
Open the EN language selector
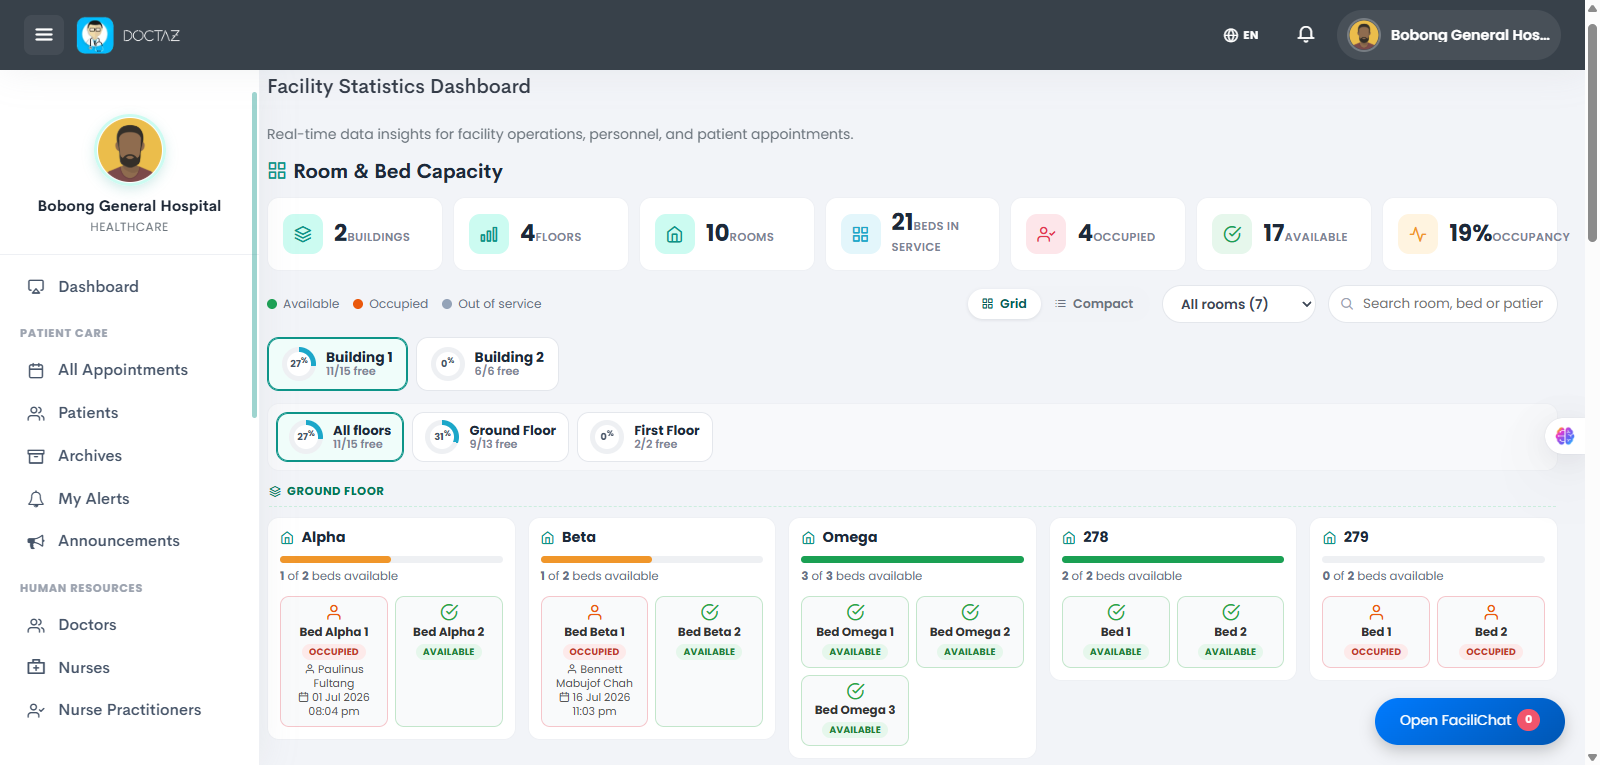coord(1241,35)
